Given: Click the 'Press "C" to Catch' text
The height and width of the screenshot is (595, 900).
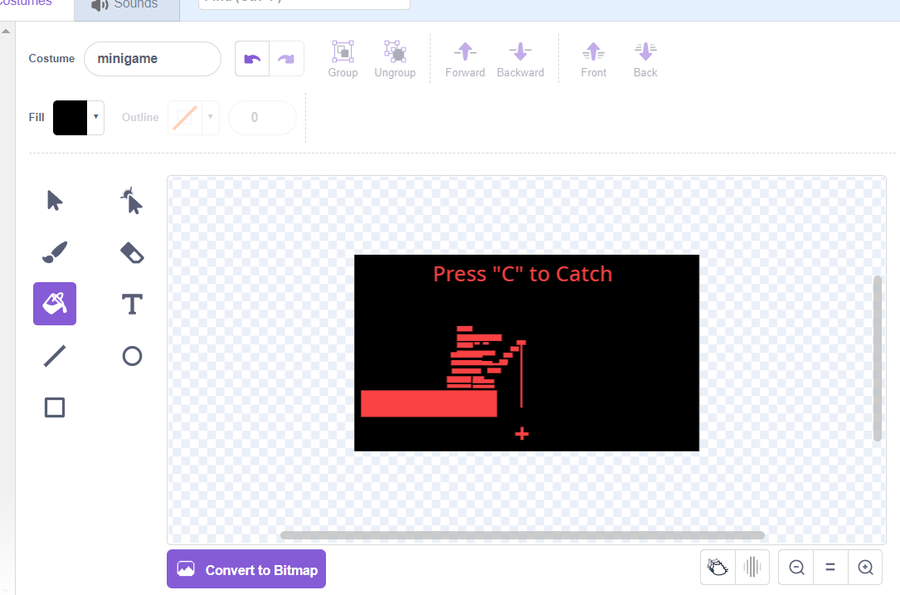Looking at the screenshot, I should (522, 274).
